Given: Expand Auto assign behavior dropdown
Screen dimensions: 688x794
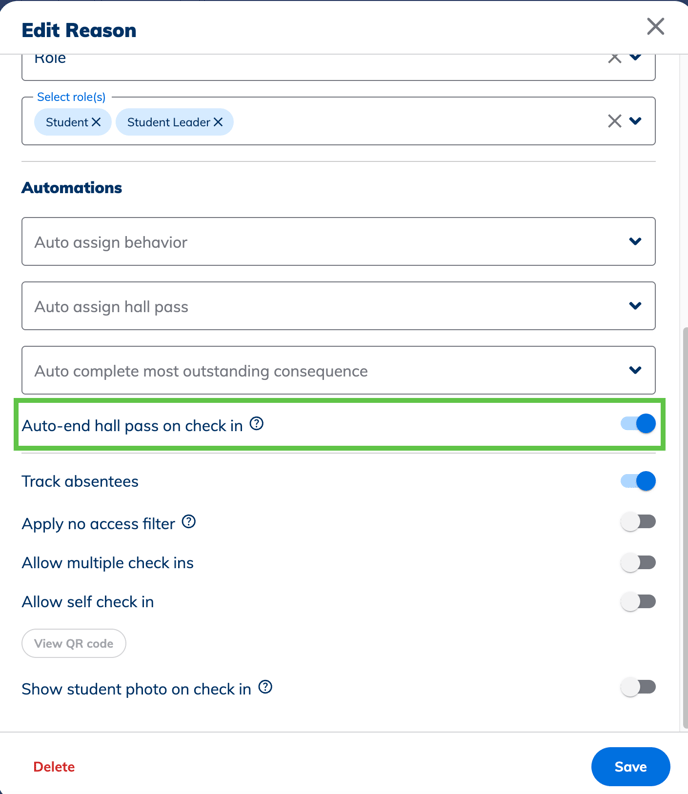Looking at the screenshot, I should 338,242.
